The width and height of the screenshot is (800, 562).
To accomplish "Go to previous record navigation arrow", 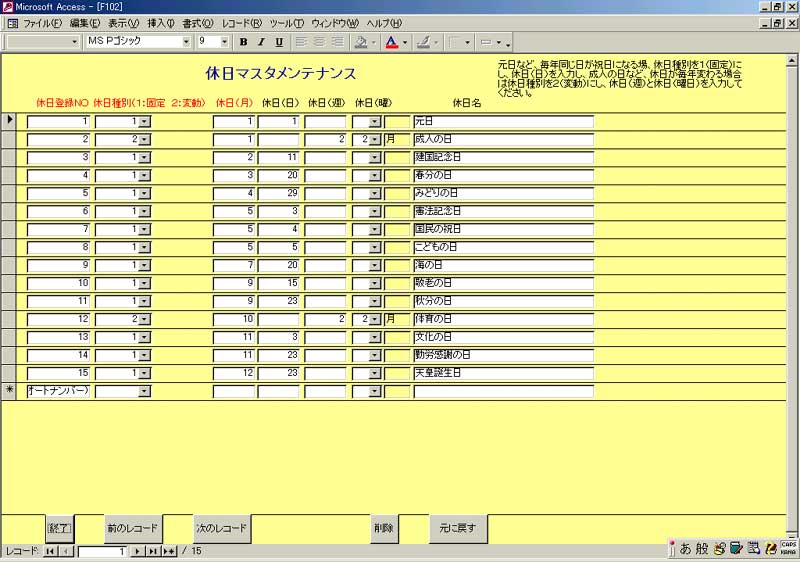I will (x=66, y=551).
